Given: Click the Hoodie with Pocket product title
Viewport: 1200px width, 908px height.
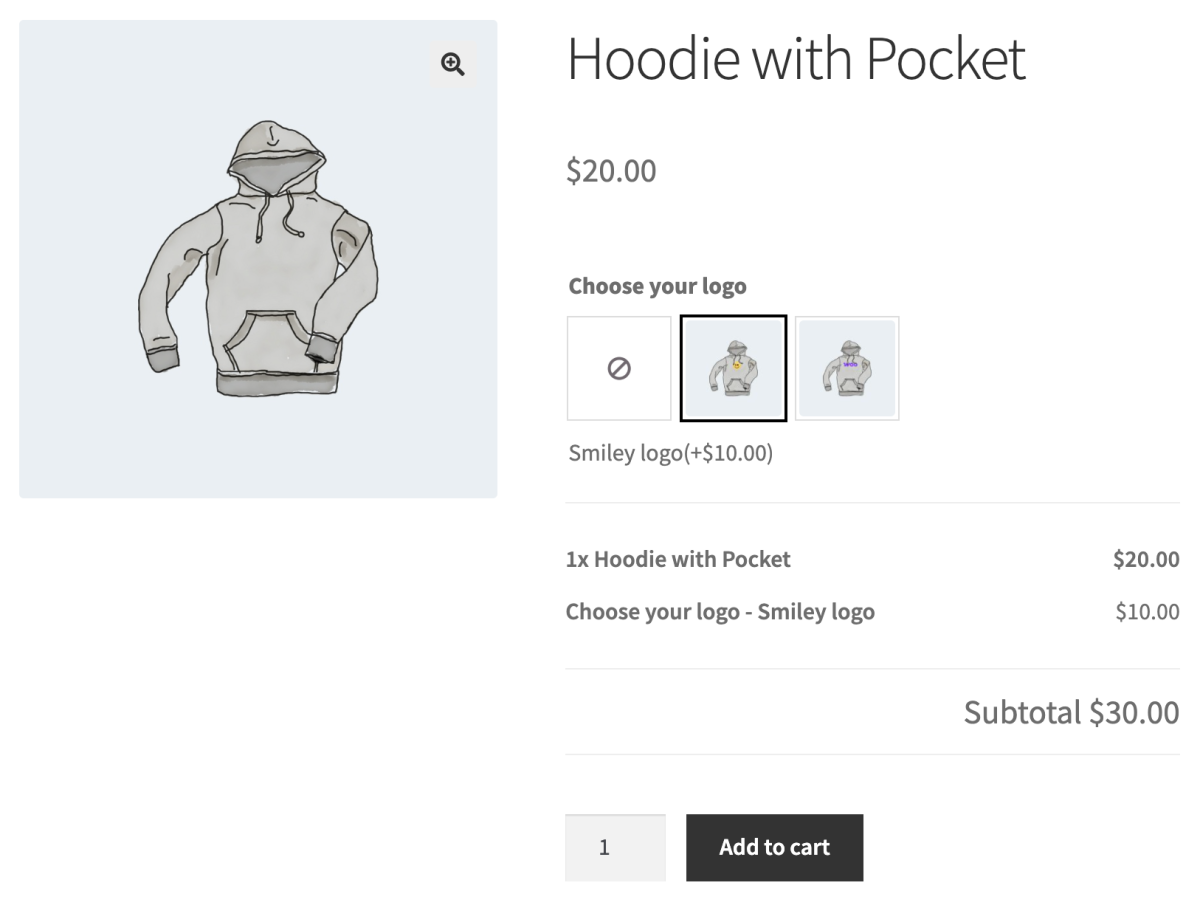Looking at the screenshot, I should click(x=796, y=60).
